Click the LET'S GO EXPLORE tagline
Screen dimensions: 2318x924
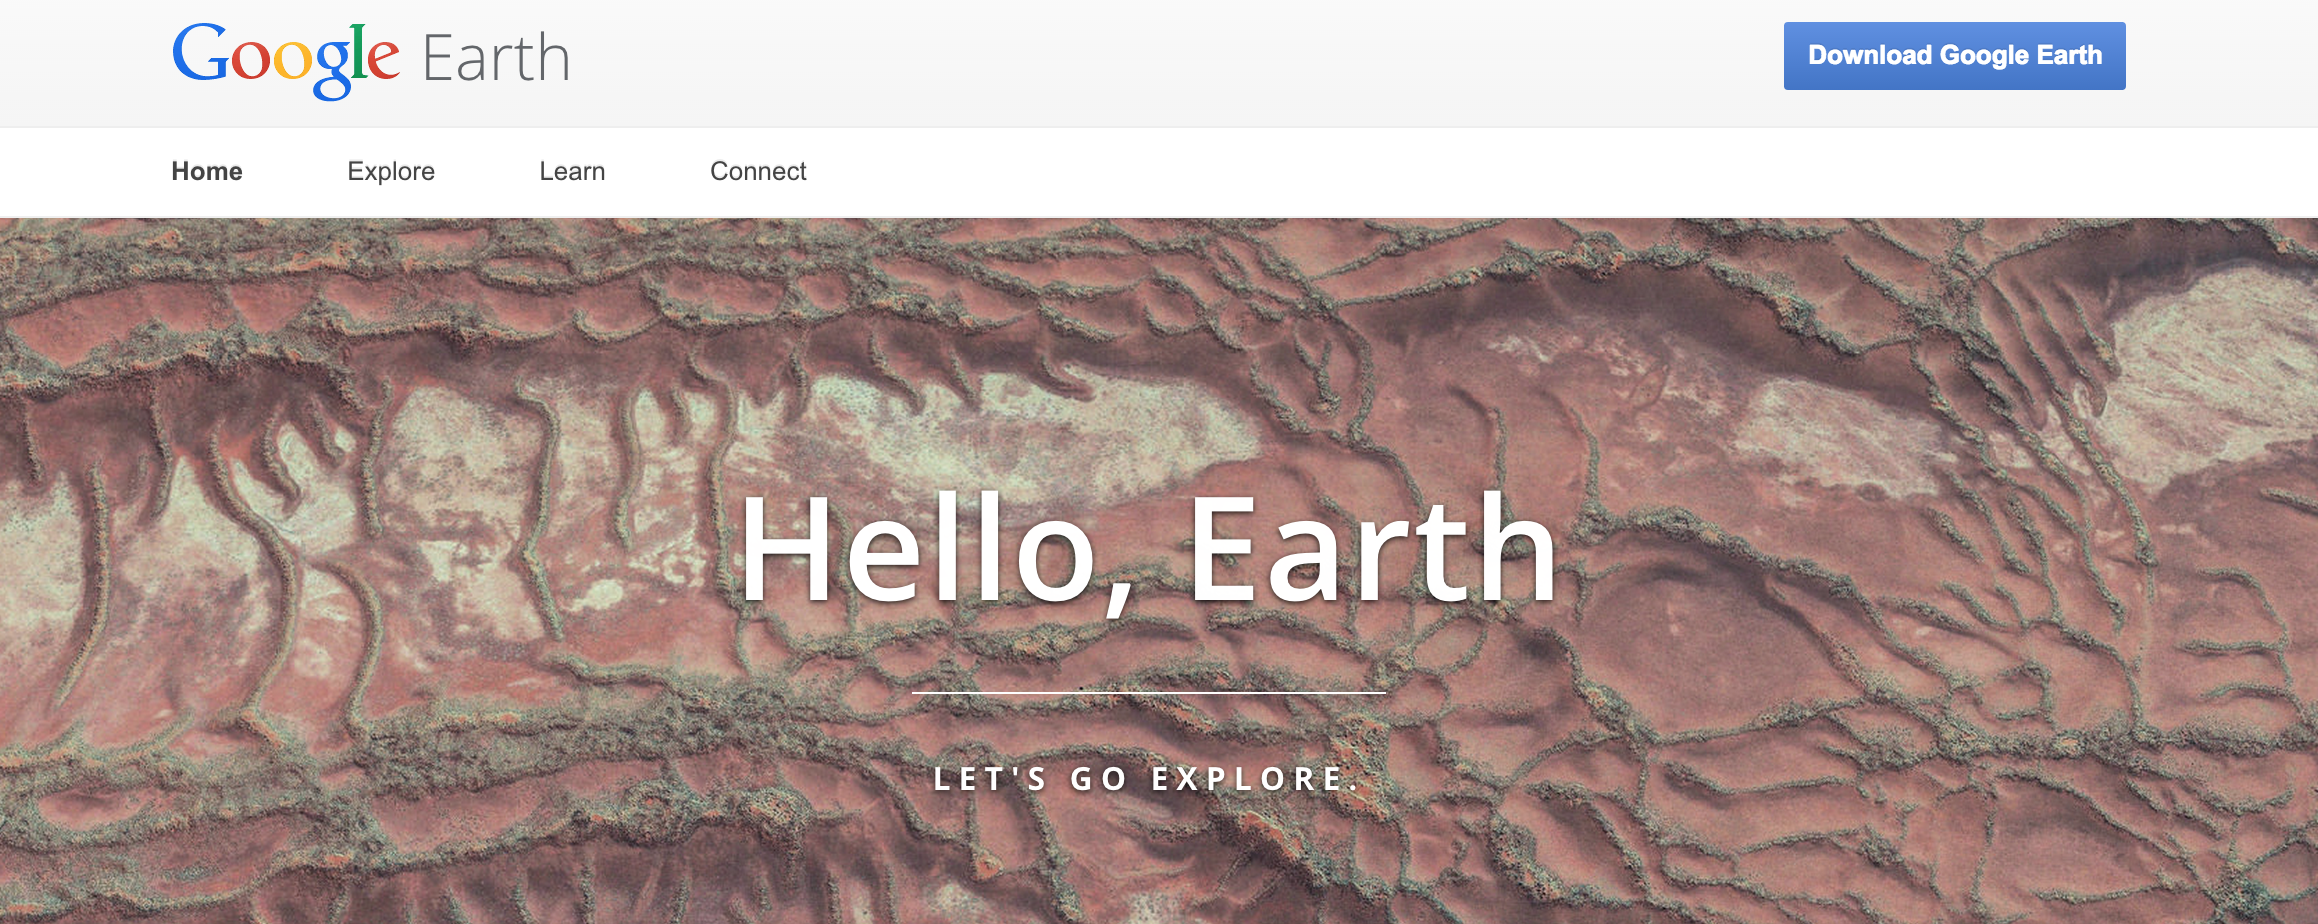tap(1148, 779)
